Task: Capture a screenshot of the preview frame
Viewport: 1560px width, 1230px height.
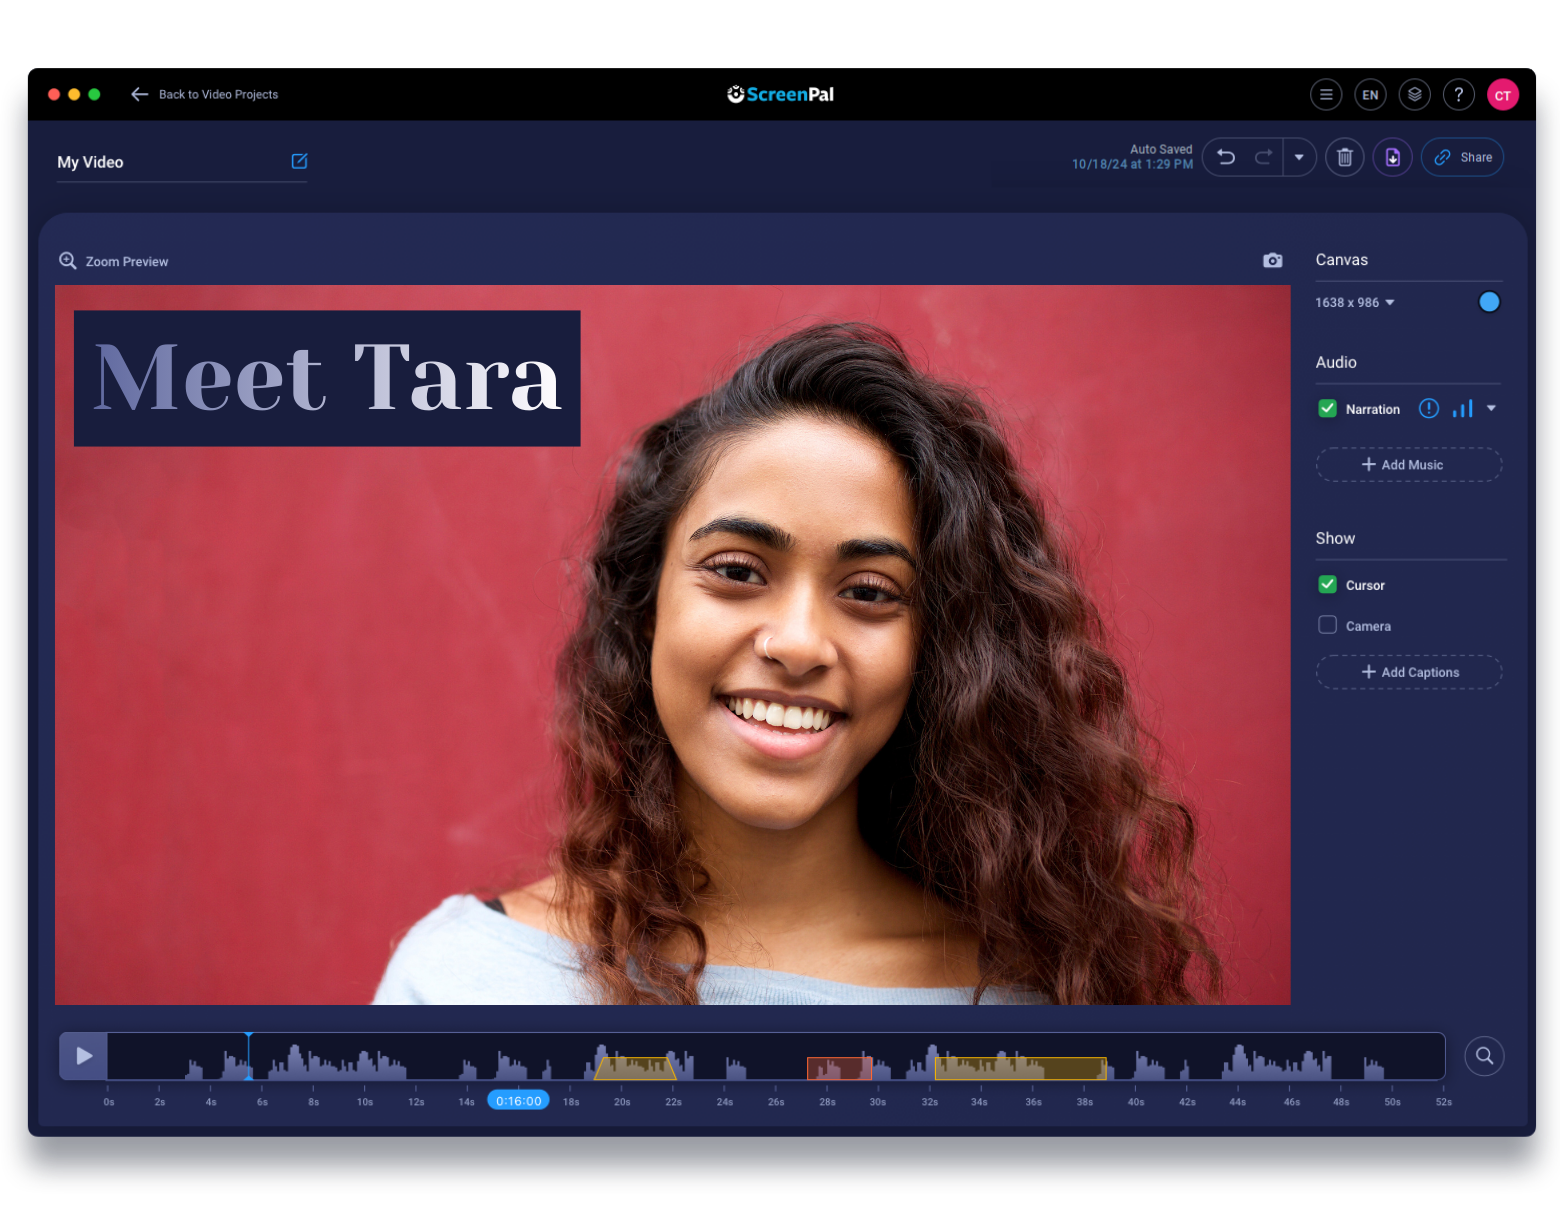Action: tap(1272, 260)
